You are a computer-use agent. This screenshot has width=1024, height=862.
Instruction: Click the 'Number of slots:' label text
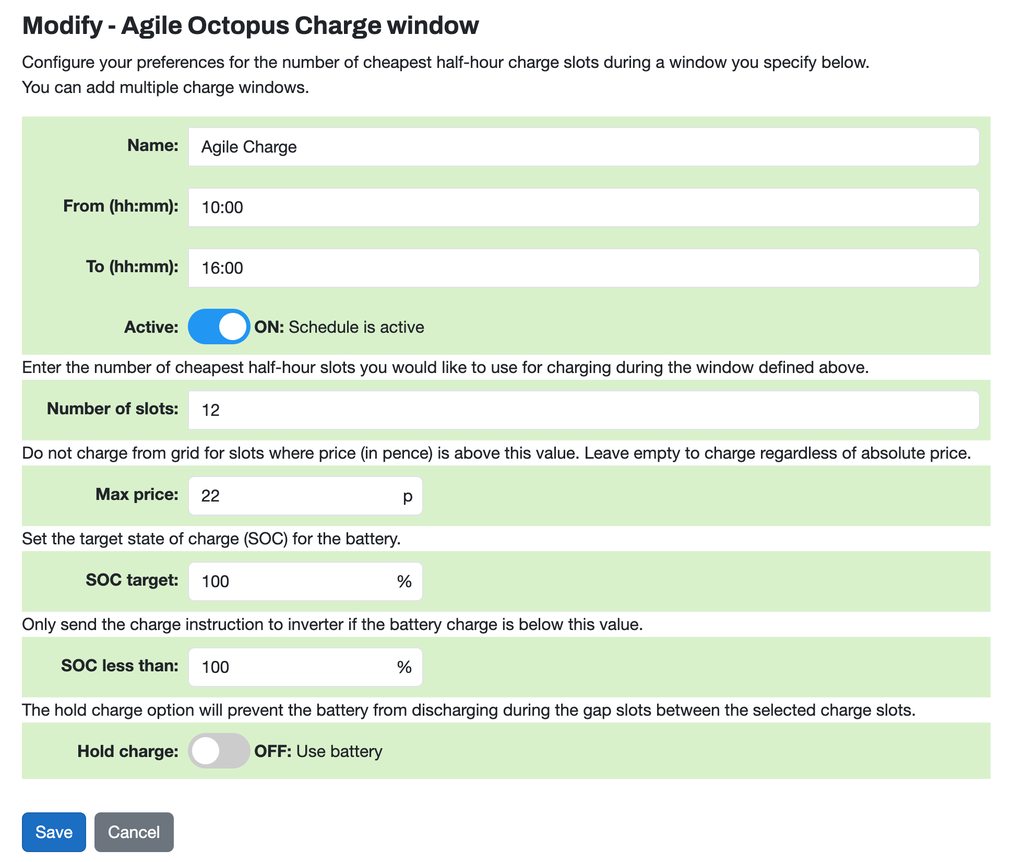(x=112, y=408)
